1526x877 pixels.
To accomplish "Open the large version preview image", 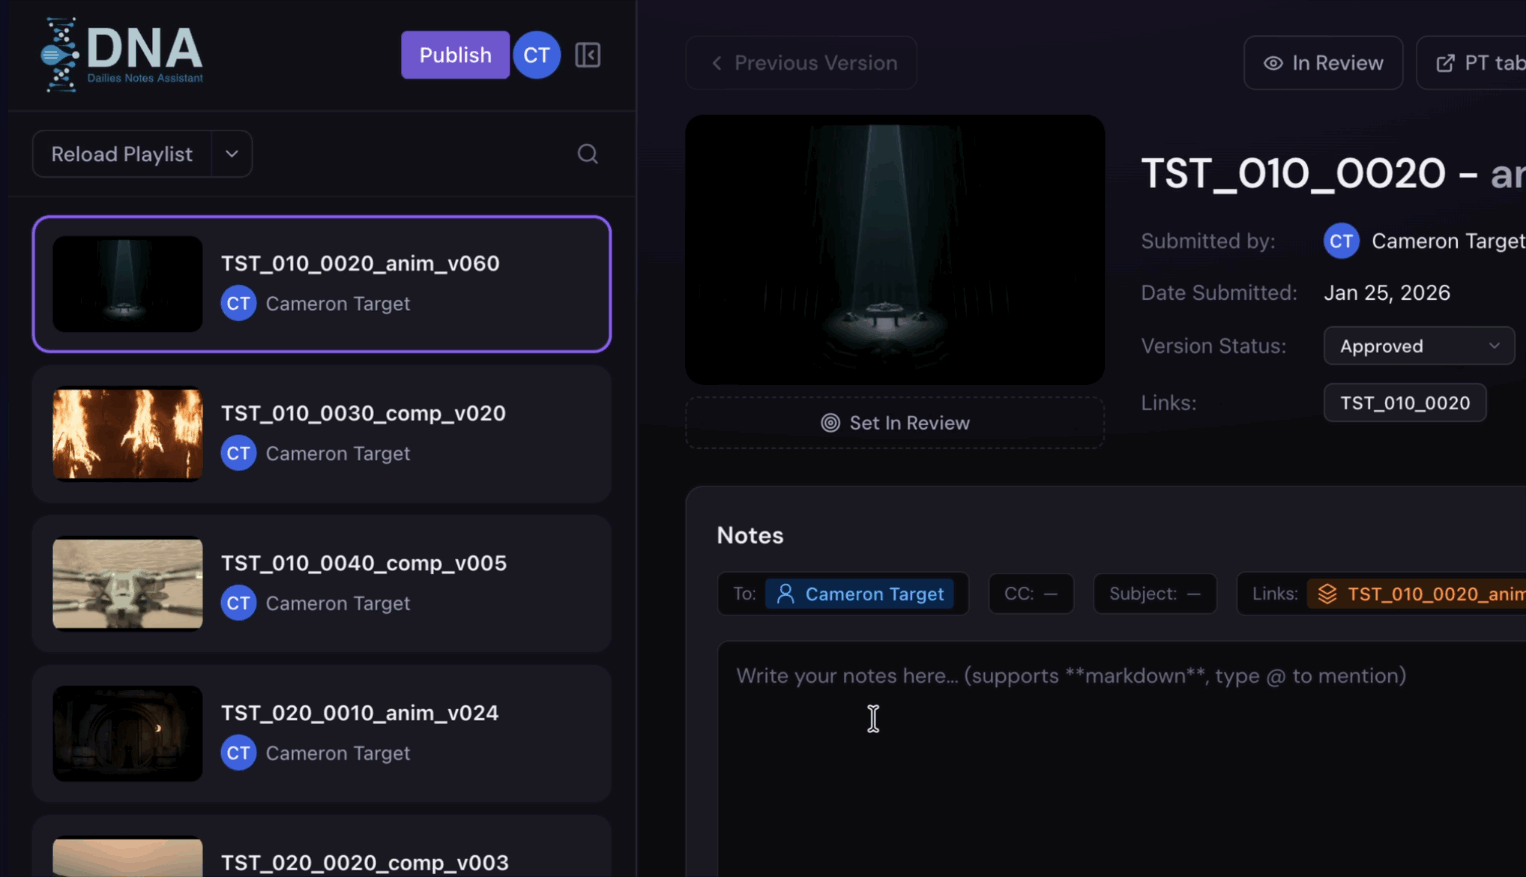I will coord(895,250).
